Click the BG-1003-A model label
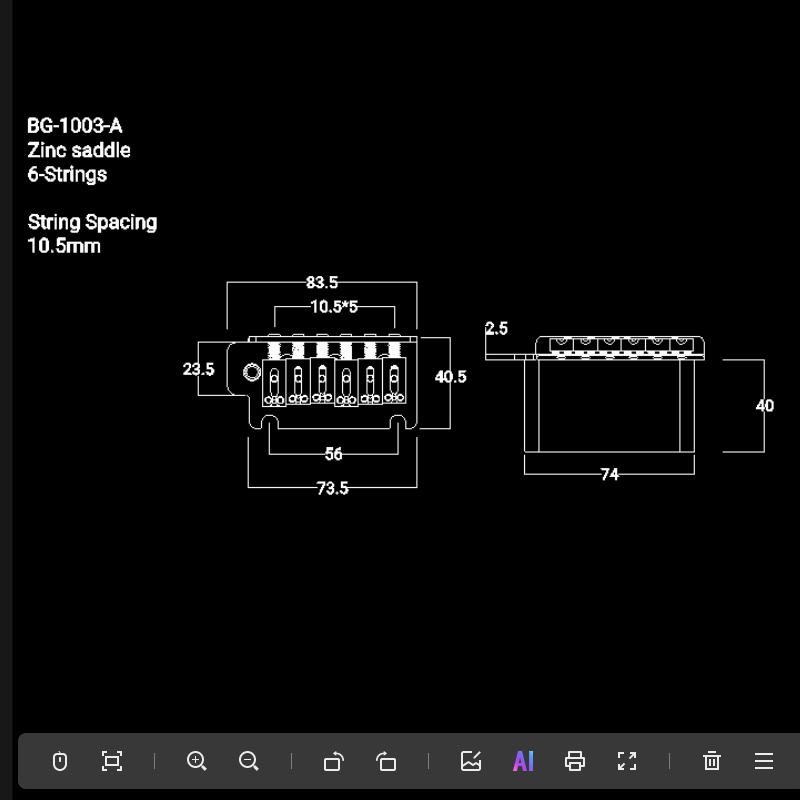 [74, 126]
